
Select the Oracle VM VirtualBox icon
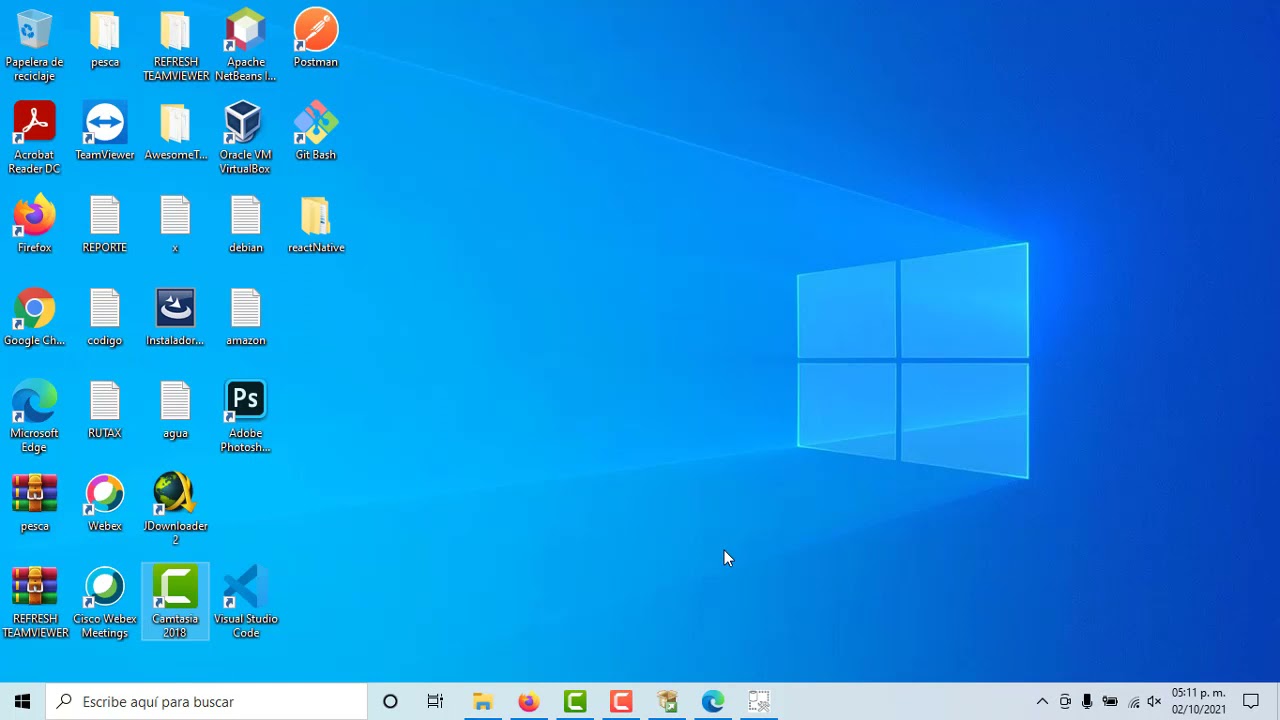[x=245, y=139]
